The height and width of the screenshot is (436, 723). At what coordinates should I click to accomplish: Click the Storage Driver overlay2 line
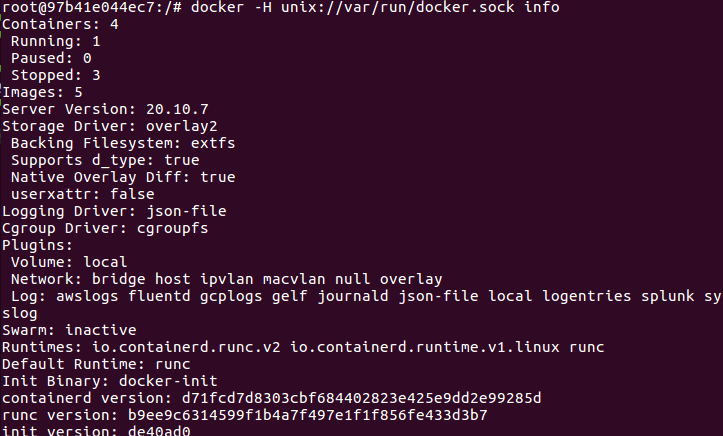click(x=110, y=127)
